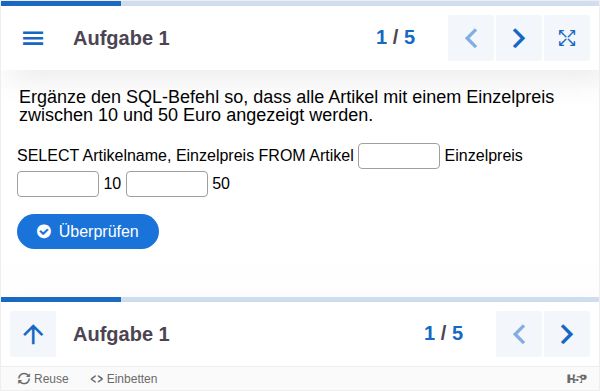The height and width of the screenshot is (391, 600).
Task: Click the Aufgabe 1 title in top header
Action: point(121,38)
